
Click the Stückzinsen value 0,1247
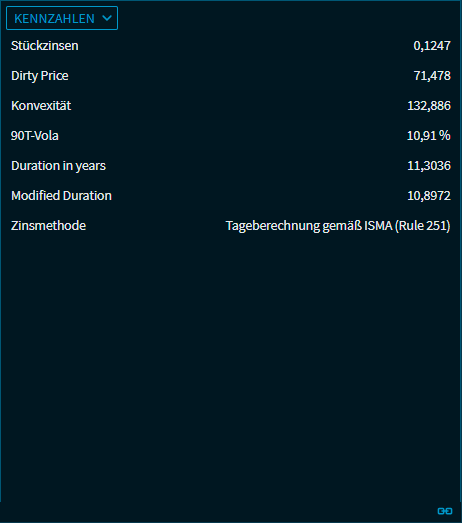coord(432,46)
